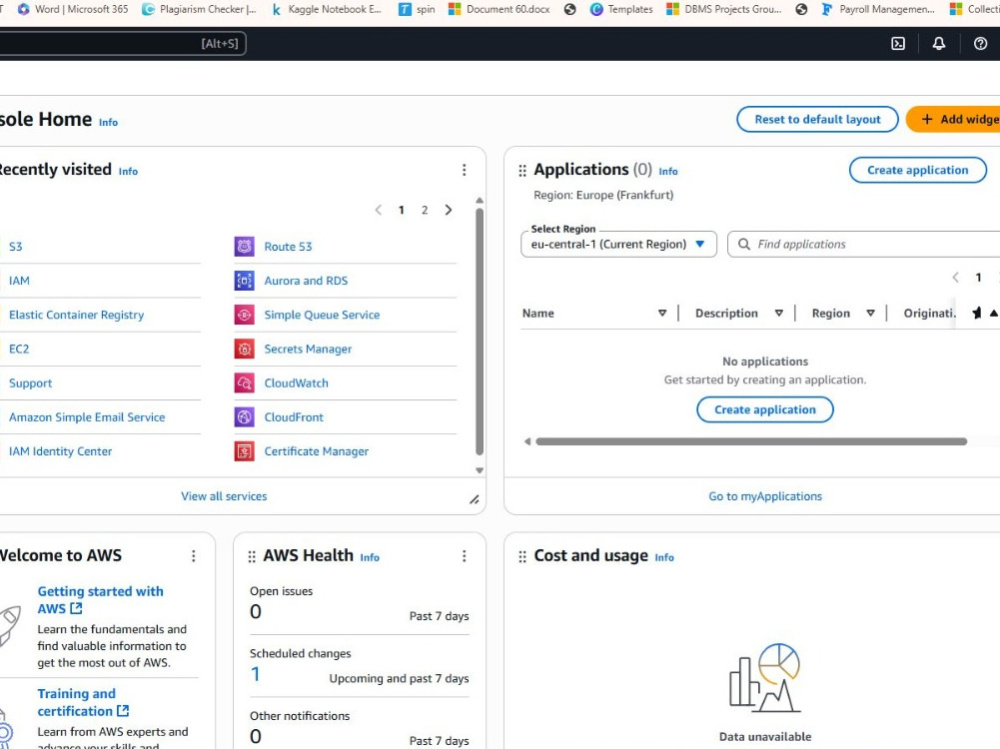Open the Elastic Container Registry link

pyautogui.click(x=77, y=315)
